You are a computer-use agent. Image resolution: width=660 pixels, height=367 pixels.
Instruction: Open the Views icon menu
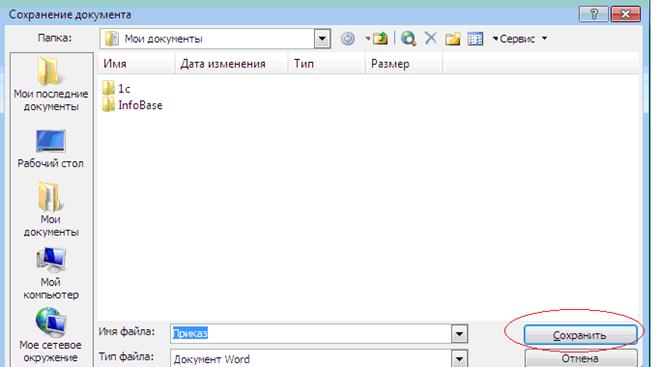pos(475,39)
